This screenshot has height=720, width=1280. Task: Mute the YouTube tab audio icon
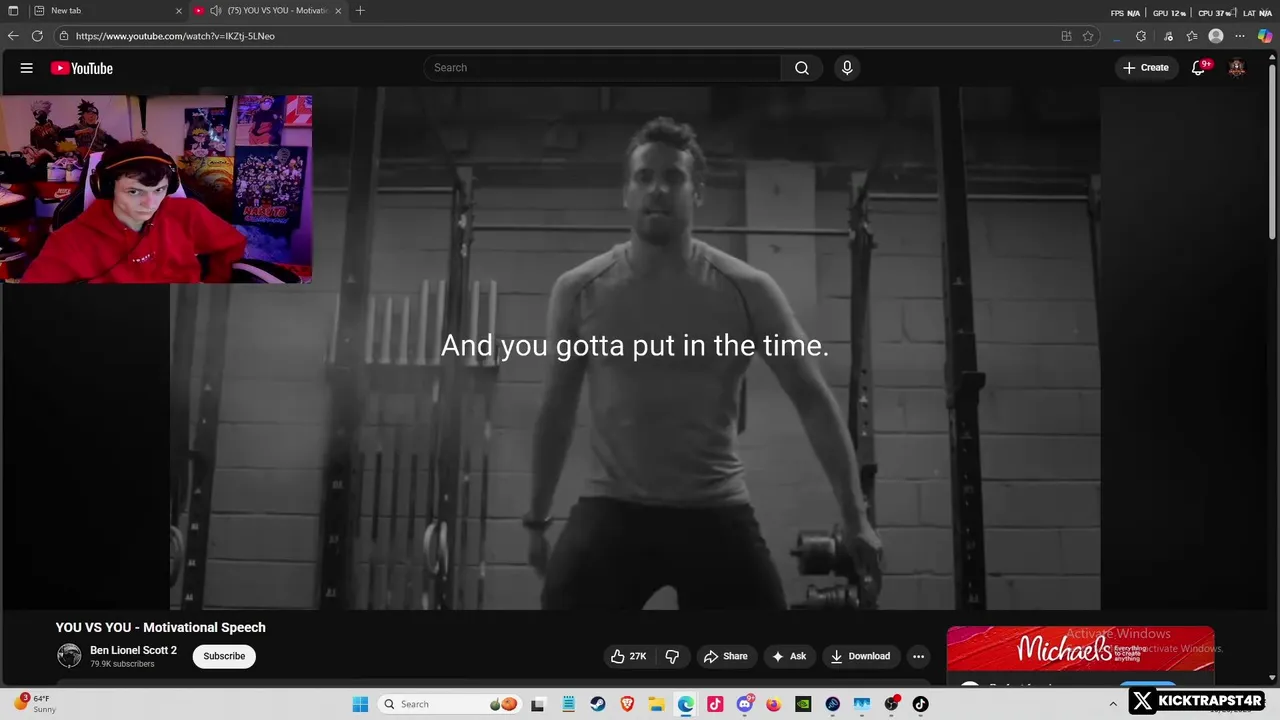tap(216, 10)
